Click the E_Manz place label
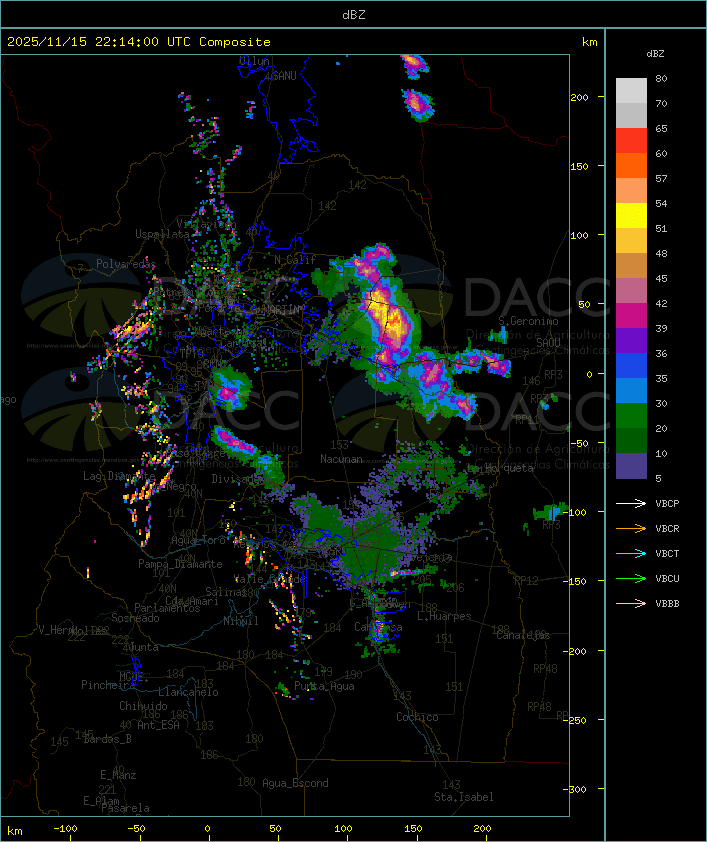Viewport: 707px width, 842px height. point(118,775)
